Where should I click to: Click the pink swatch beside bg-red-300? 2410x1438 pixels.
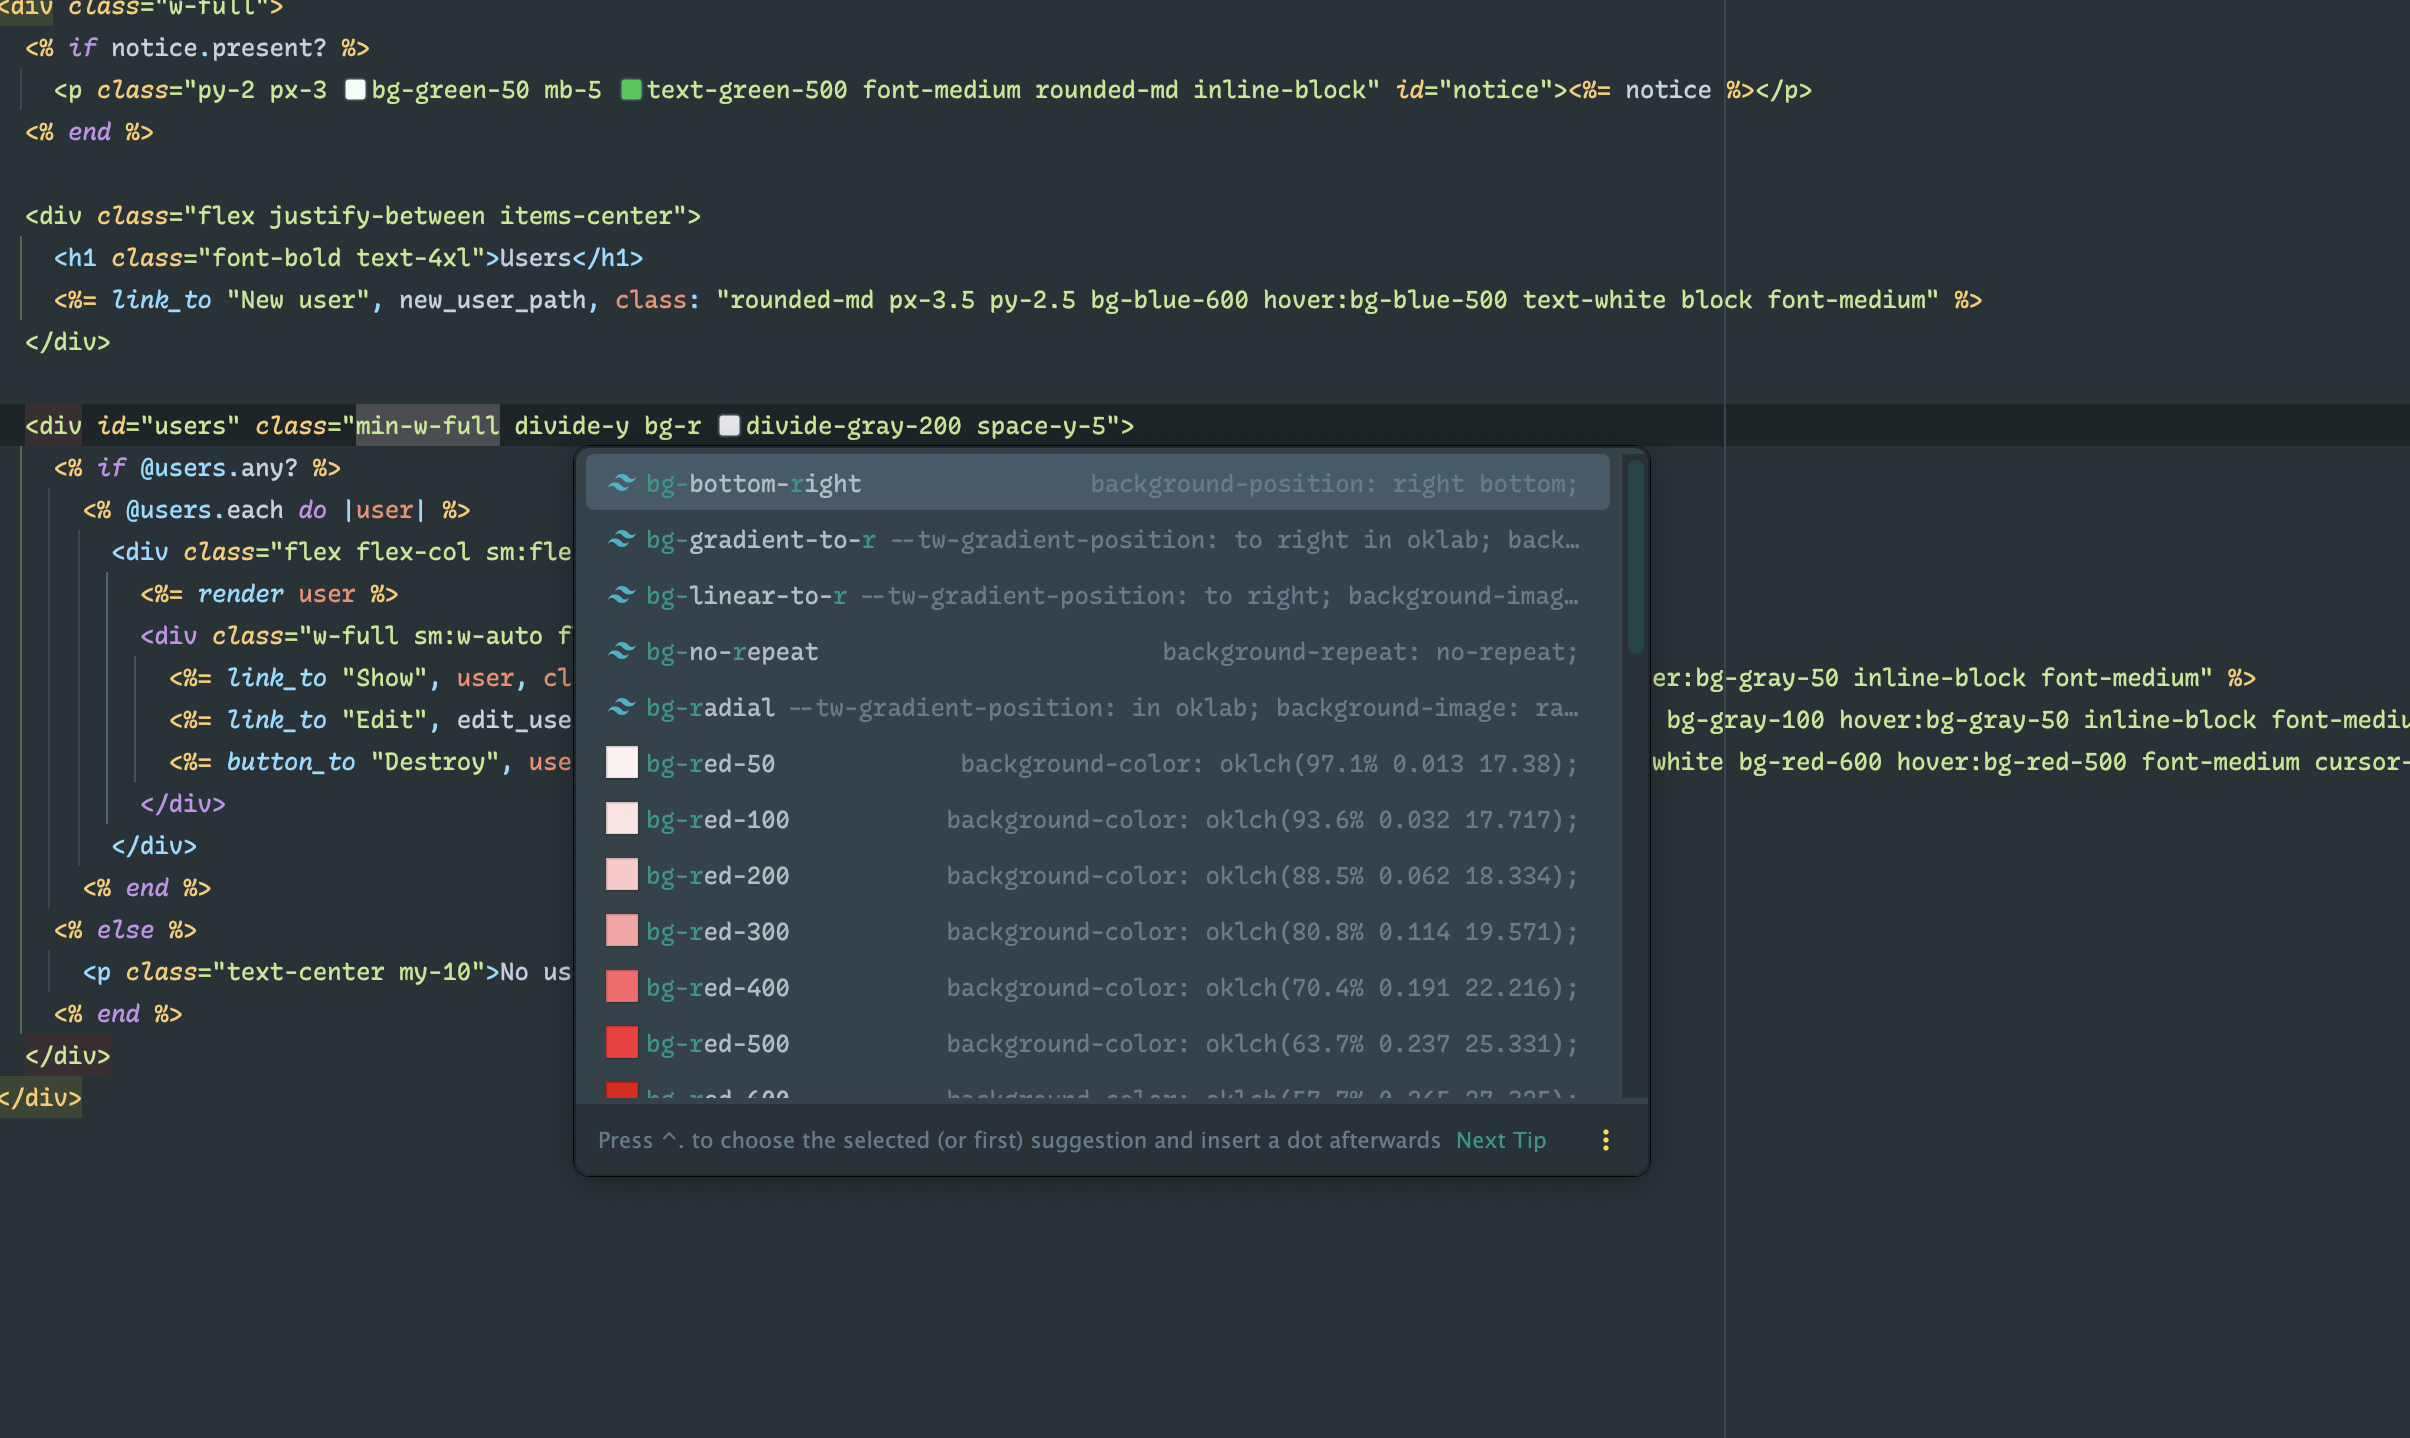pyautogui.click(x=620, y=930)
